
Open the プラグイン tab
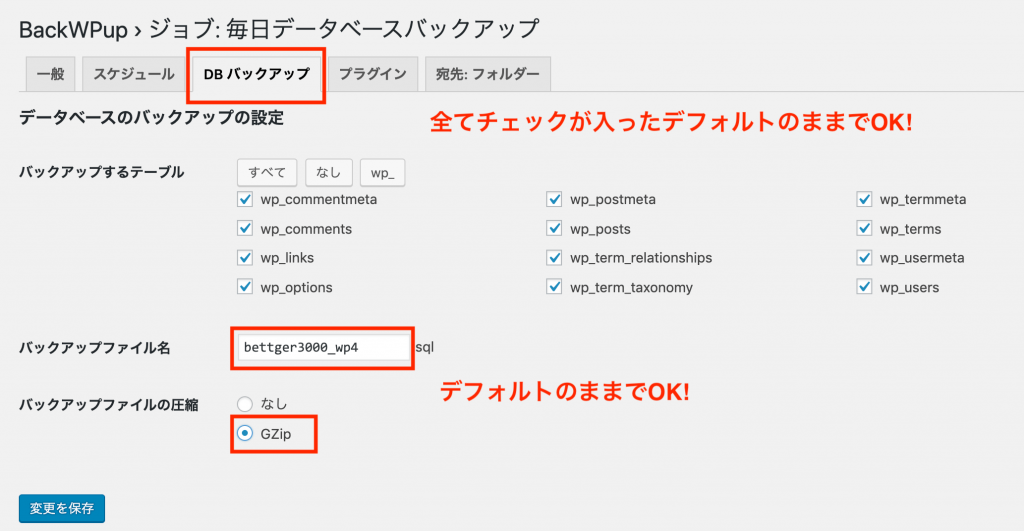pos(372,74)
